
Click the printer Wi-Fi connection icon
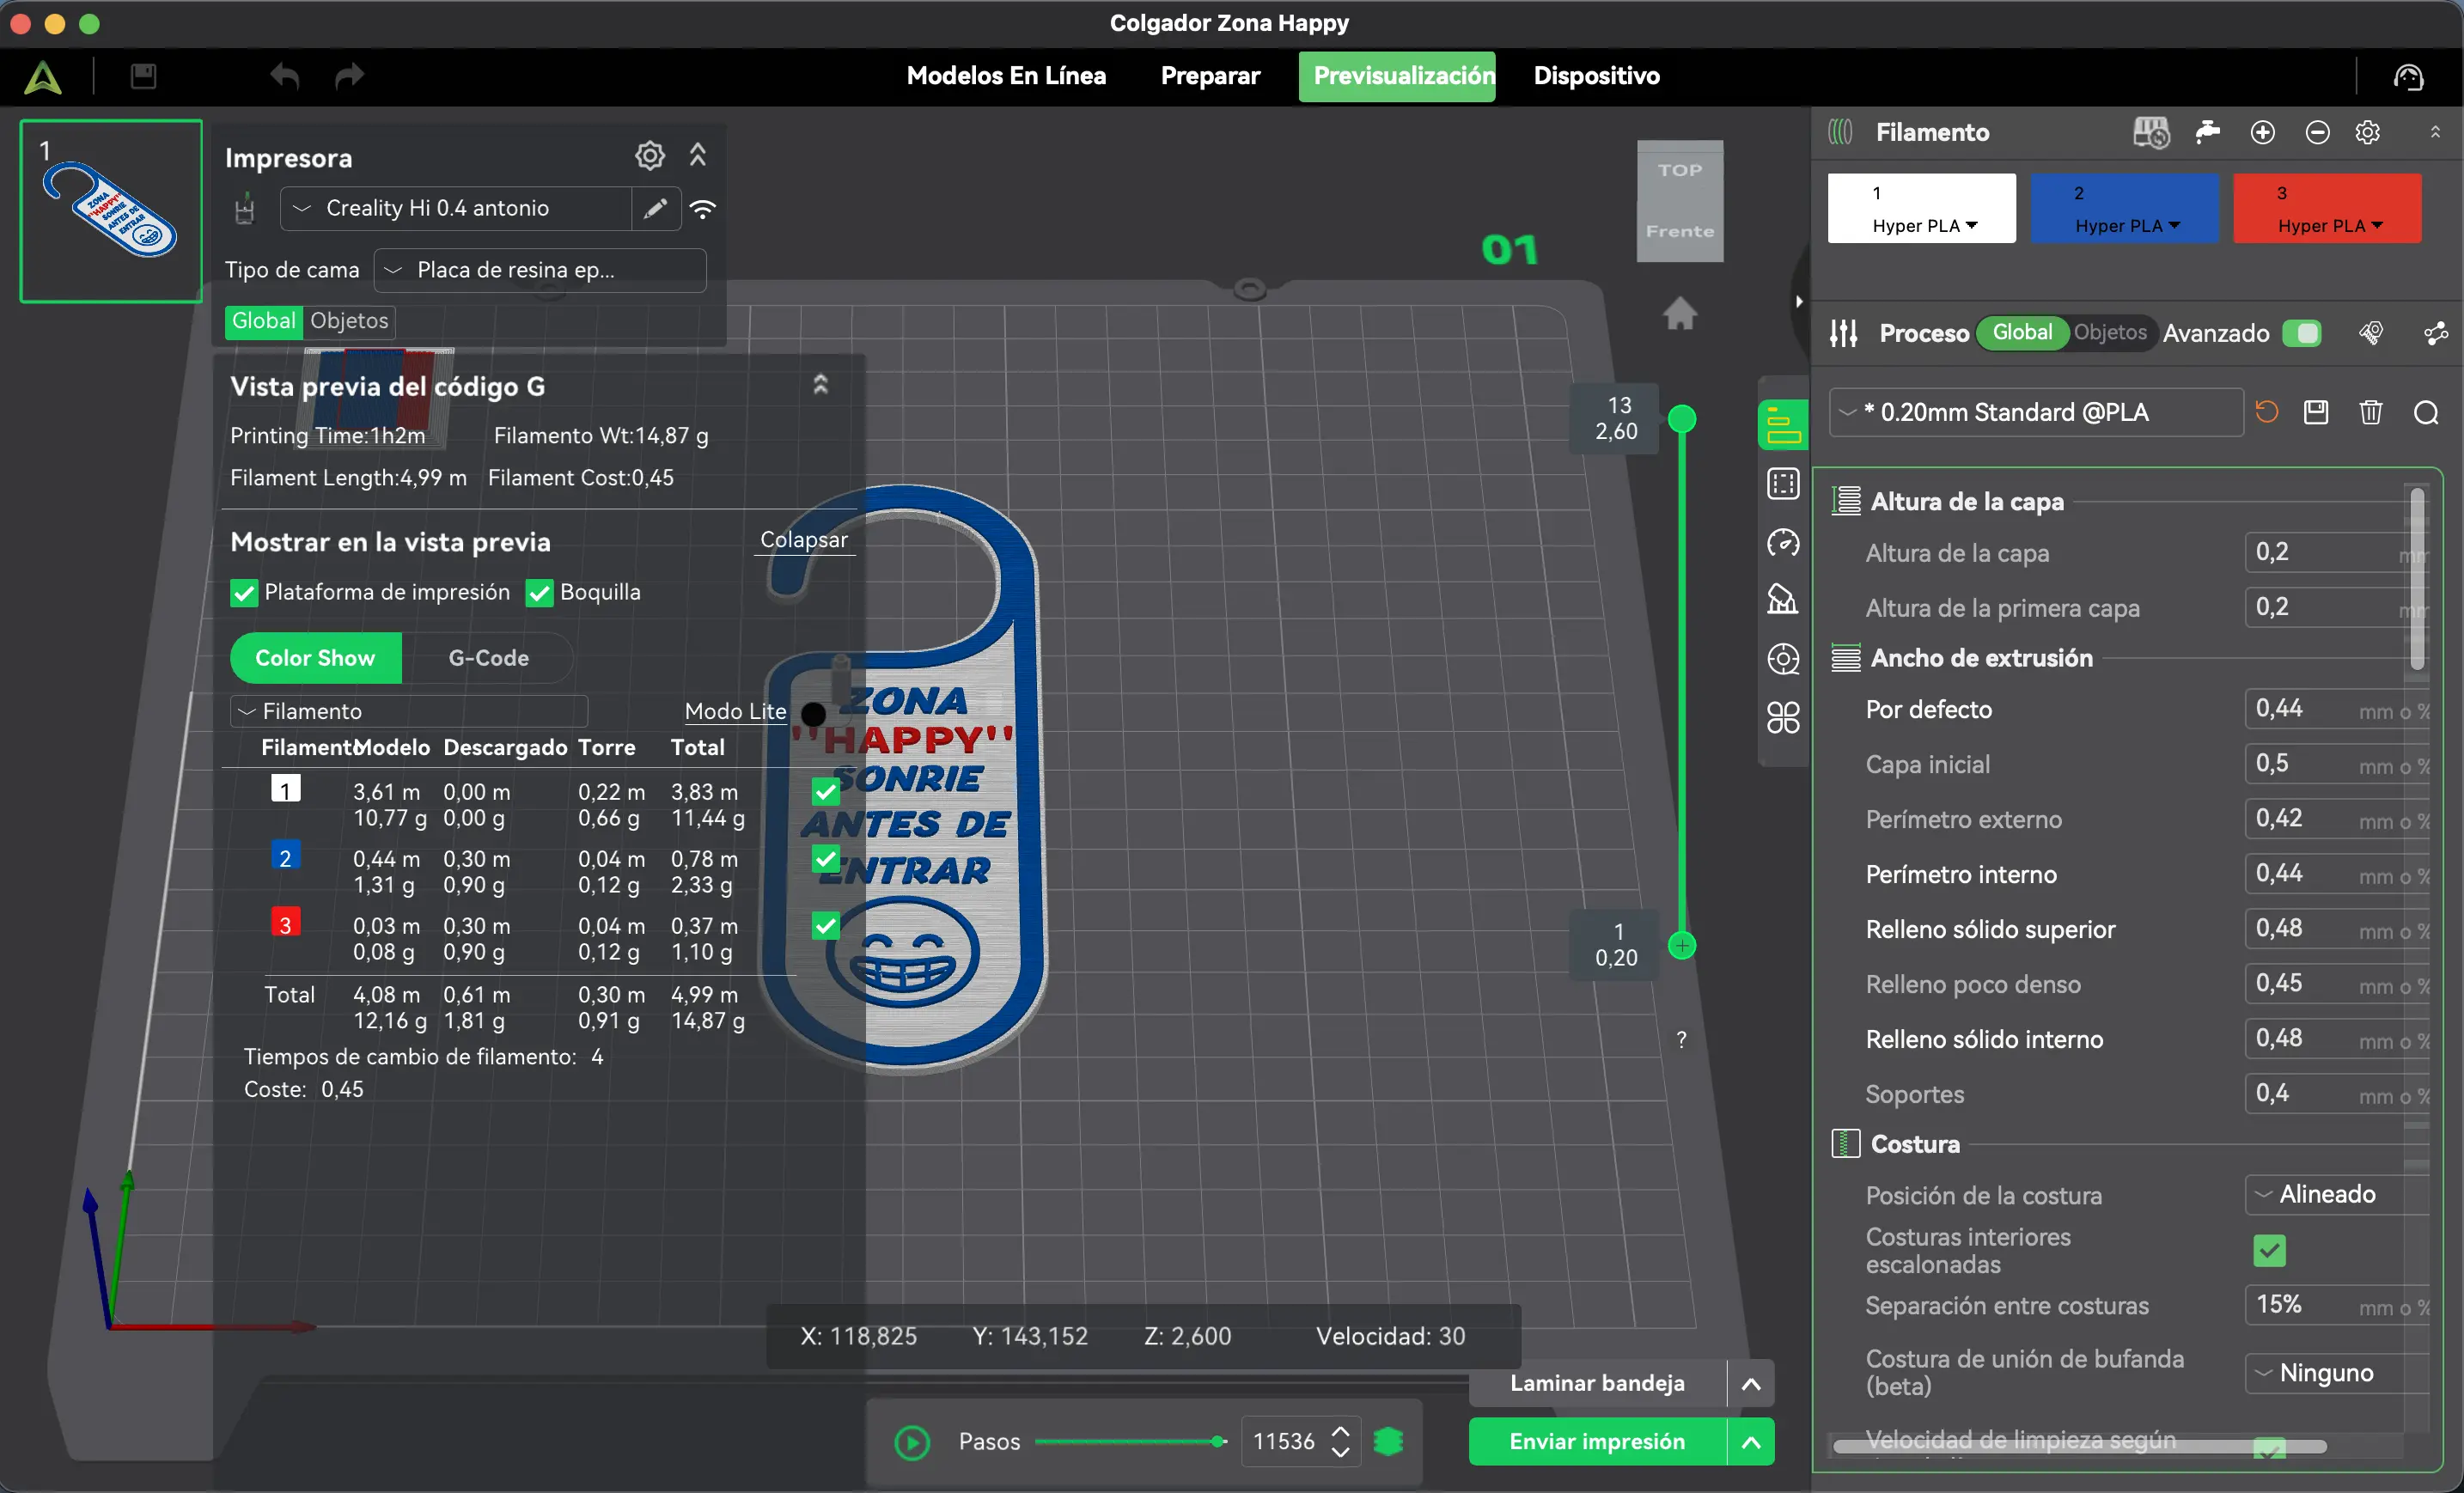(x=703, y=208)
